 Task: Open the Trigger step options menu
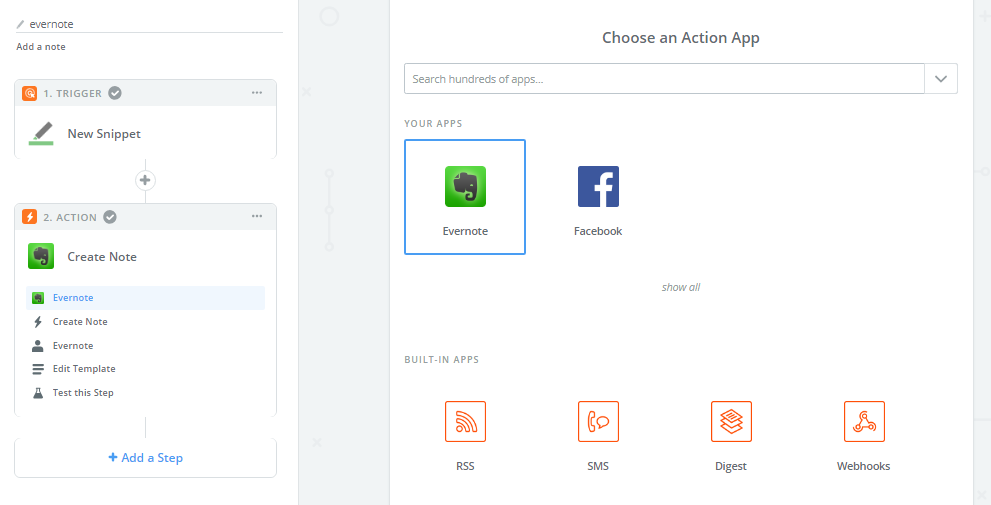click(x=257, y=93)
